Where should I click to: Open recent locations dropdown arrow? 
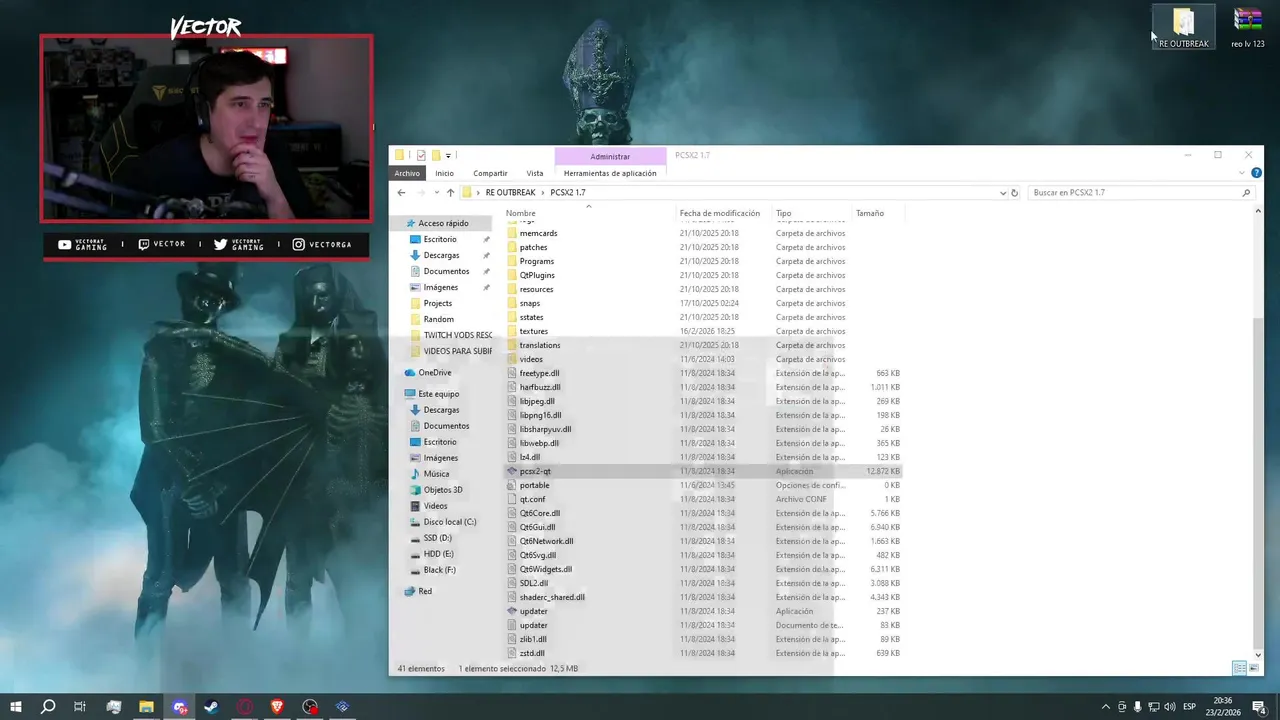click(435, 192)
